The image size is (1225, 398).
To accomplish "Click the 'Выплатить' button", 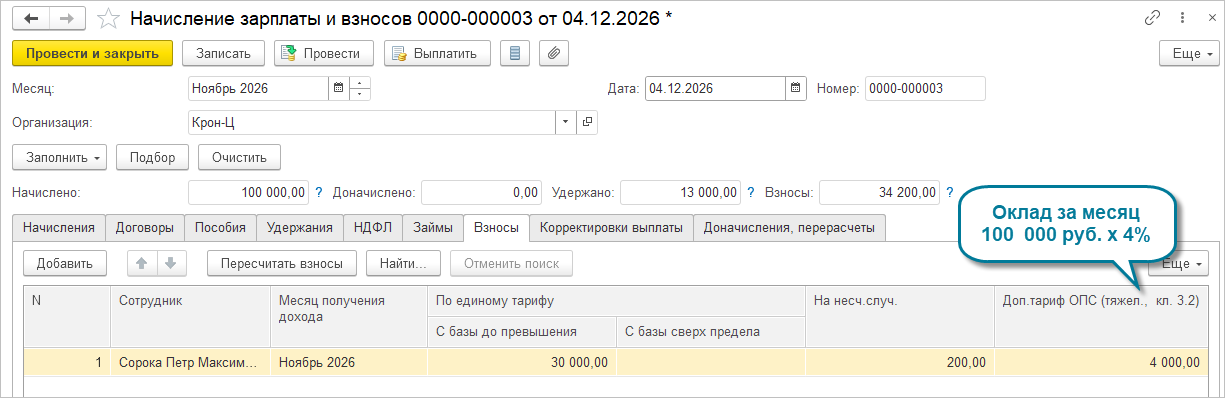I will pyautogui.click(x=437, y=53).
